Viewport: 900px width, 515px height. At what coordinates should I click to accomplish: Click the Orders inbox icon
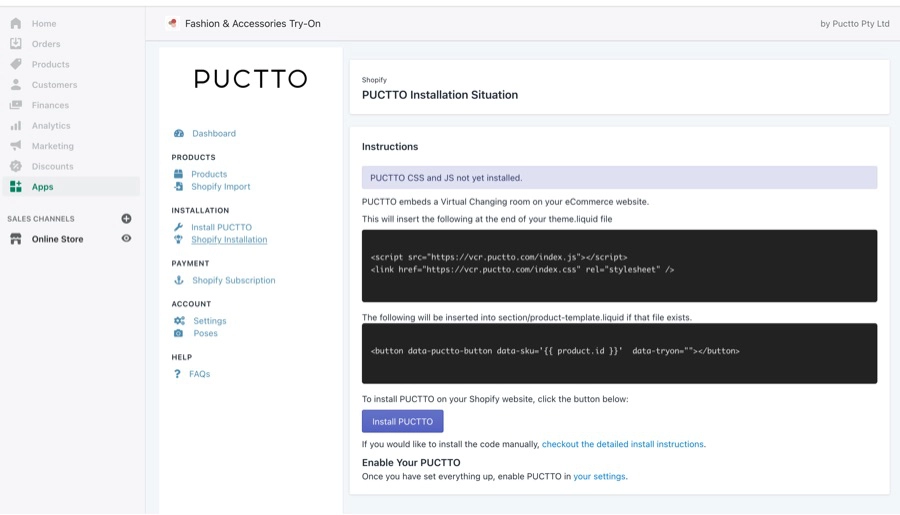click(x=15, y=44)
